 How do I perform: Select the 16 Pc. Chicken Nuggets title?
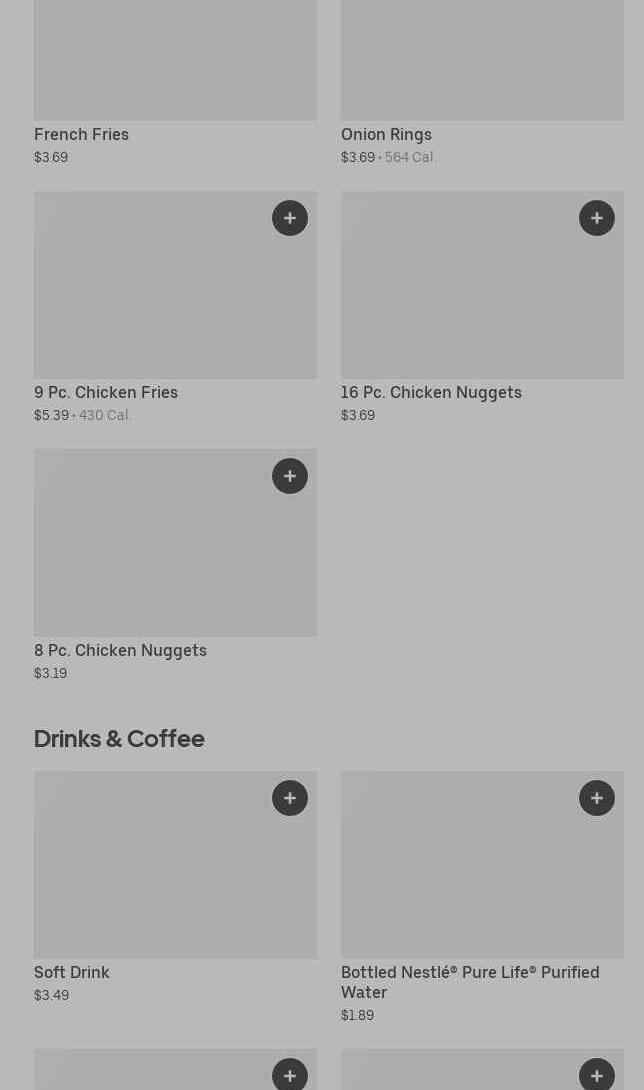pyautogui.click(x=431, y=392)
